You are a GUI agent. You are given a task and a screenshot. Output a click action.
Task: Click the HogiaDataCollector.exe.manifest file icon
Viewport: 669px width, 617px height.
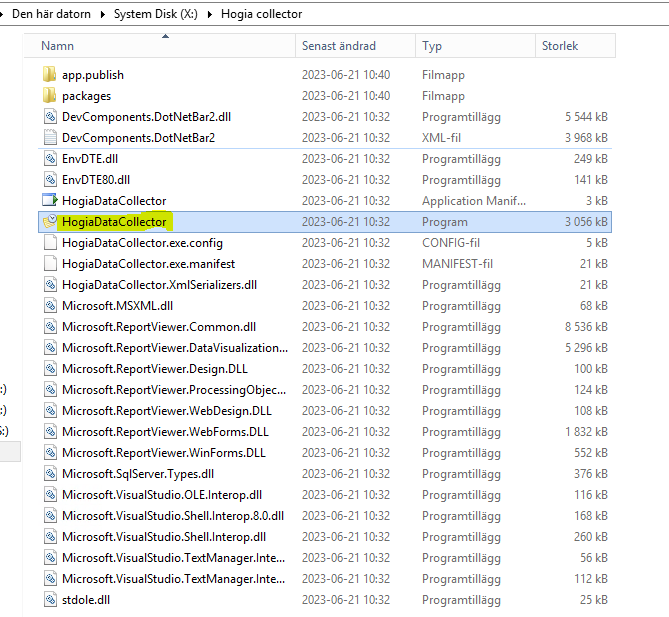51,264
